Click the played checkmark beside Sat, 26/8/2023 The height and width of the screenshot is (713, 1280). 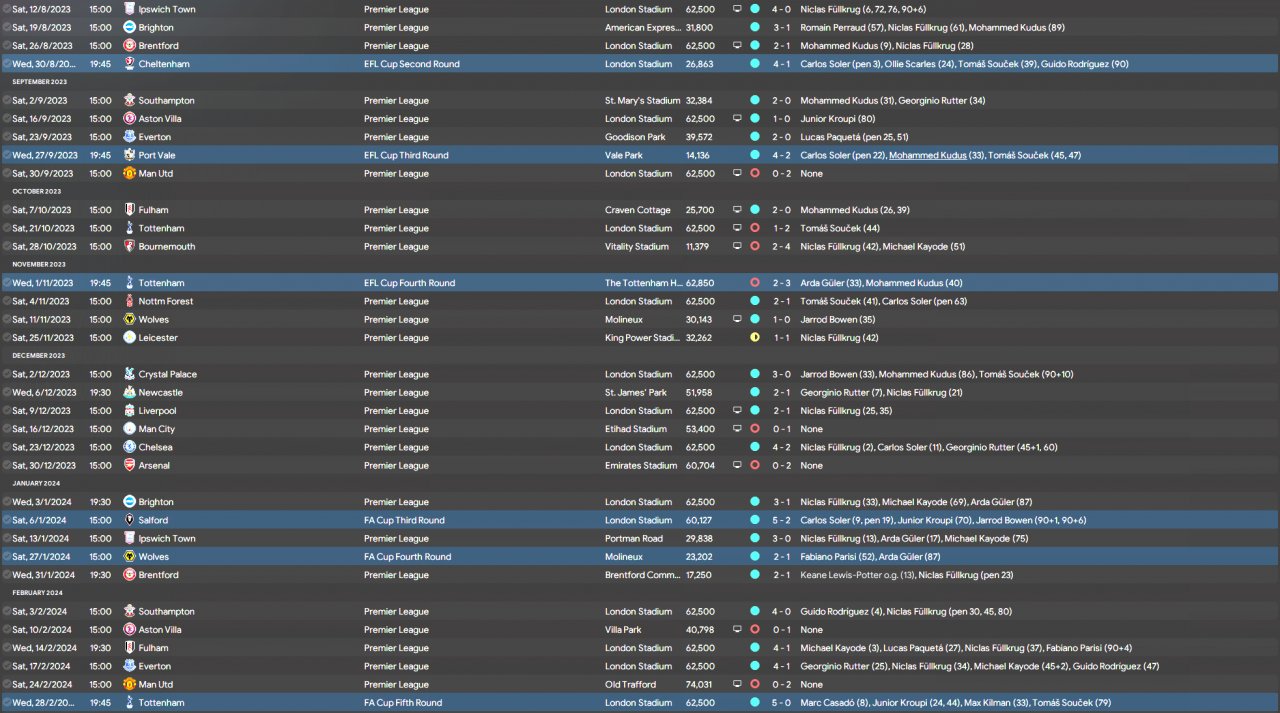tap(7, 46)
